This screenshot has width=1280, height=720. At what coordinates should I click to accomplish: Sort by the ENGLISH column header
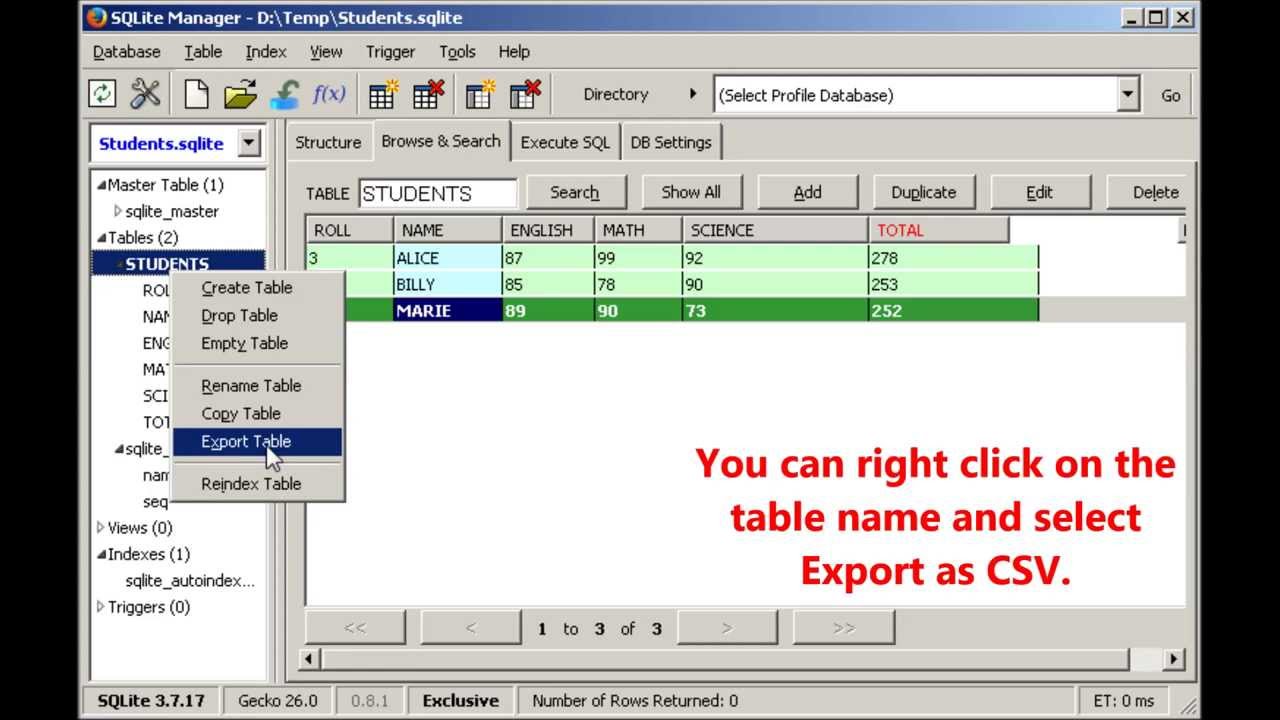pyautogui.click(x=549, y=230)
